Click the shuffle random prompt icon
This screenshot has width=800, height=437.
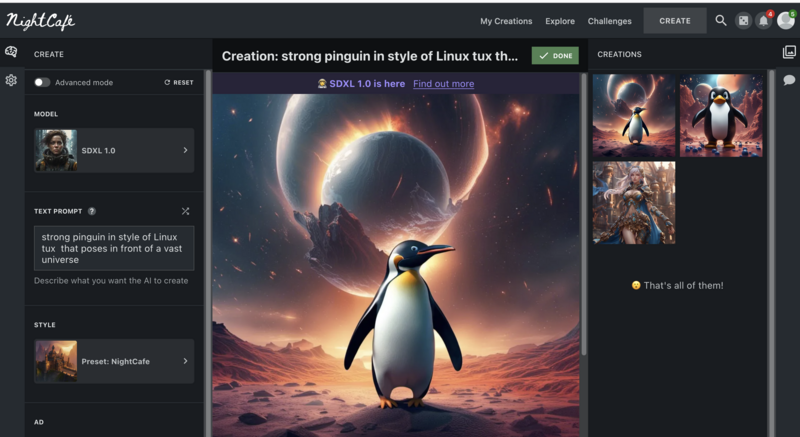(185, 211)
